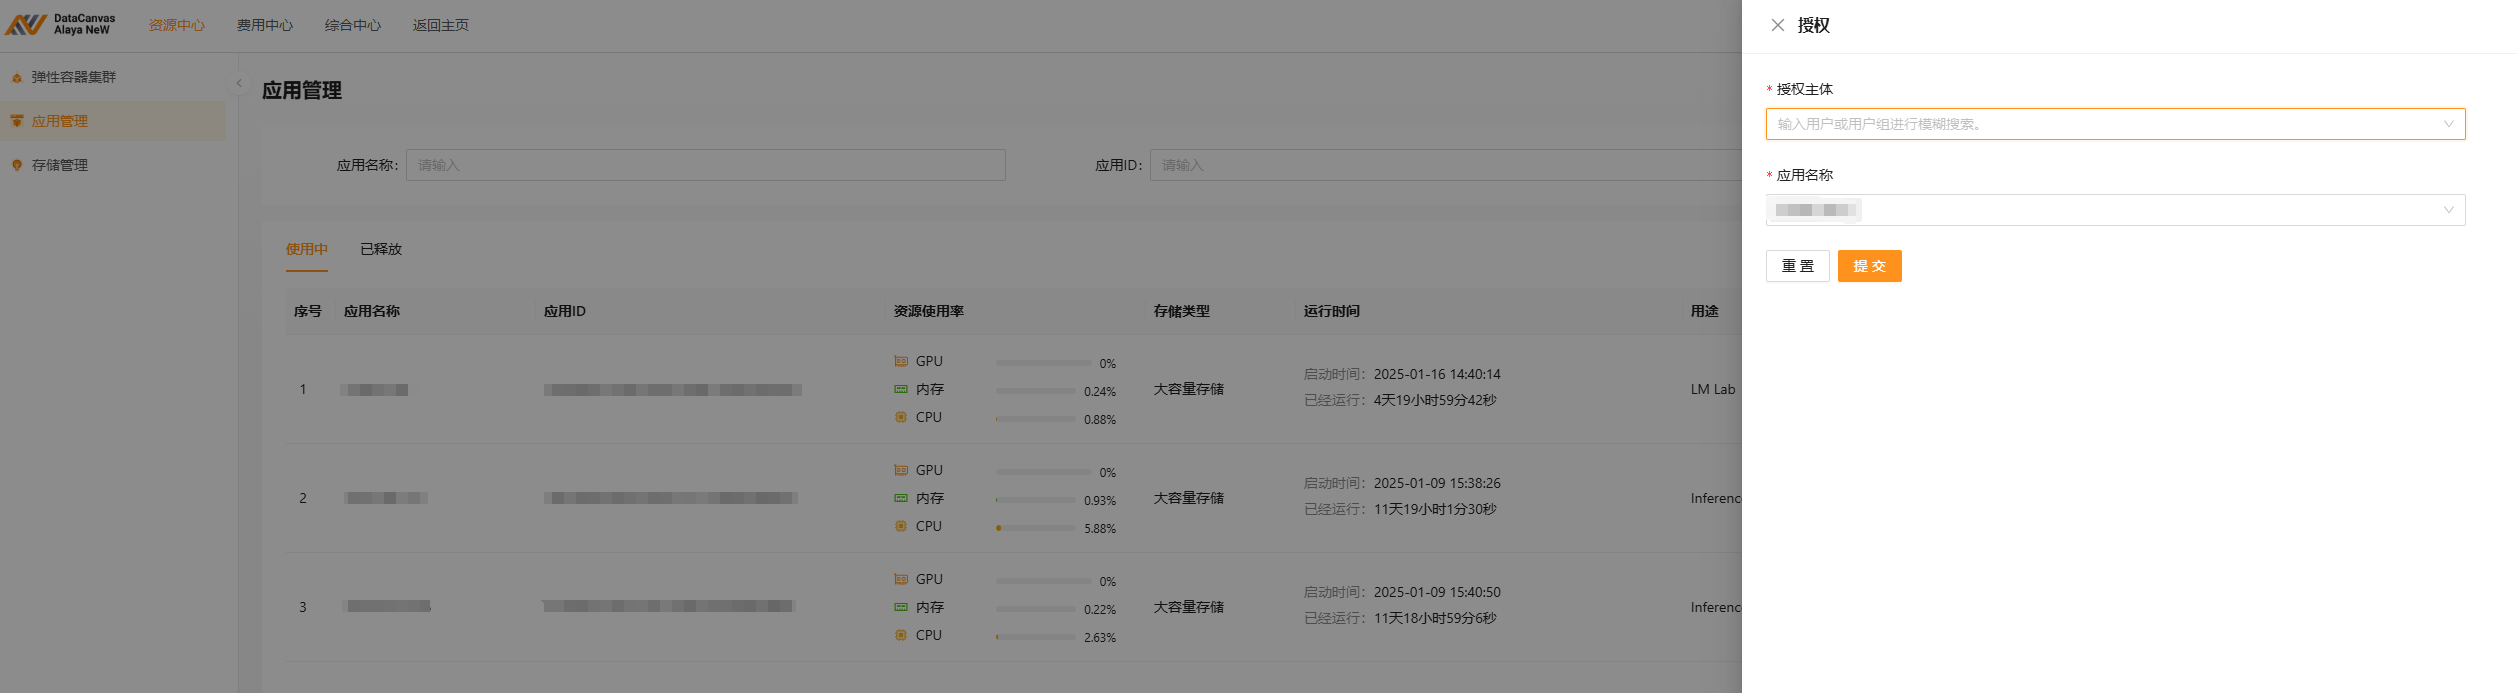Collapse the sidebar using the chevron handle
Viewport: 2517px width, 693px height.
click(x=239, y=84)
